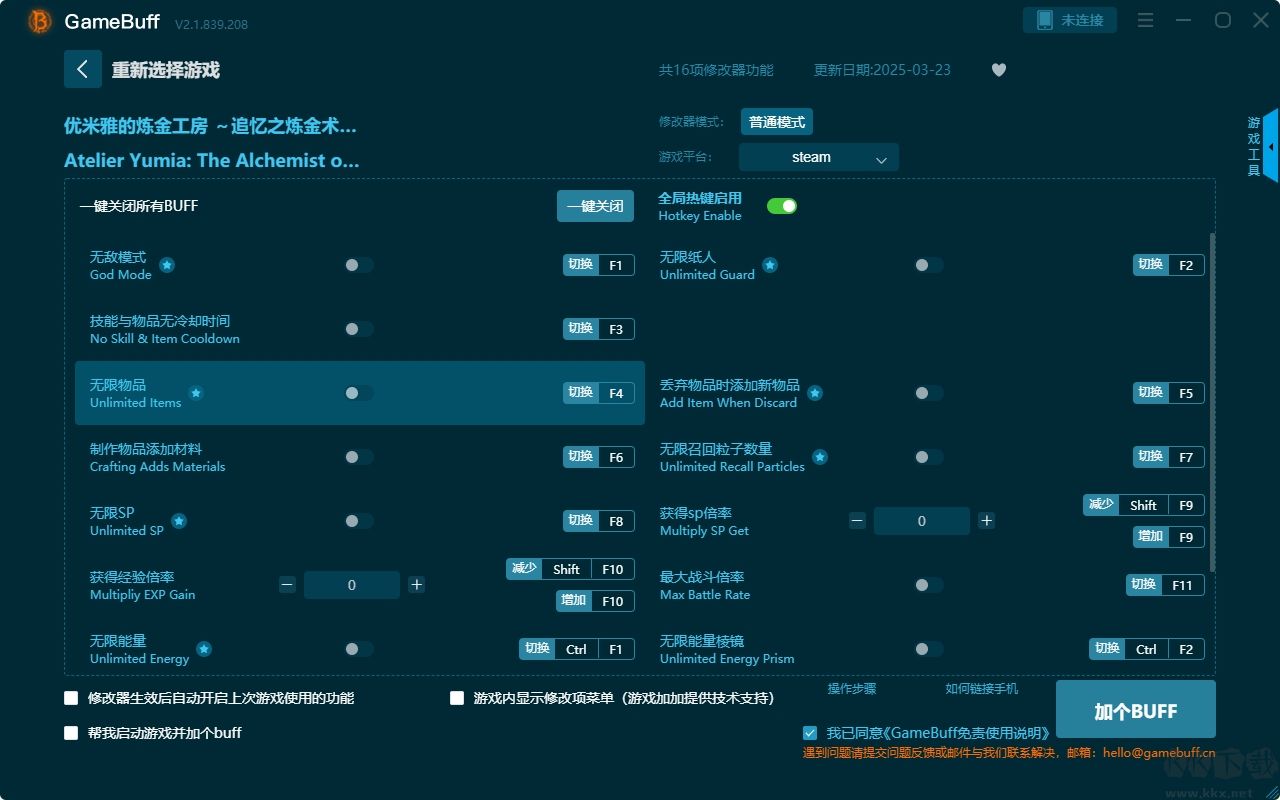Click the 一键关闭 button

tap(595, 206)
